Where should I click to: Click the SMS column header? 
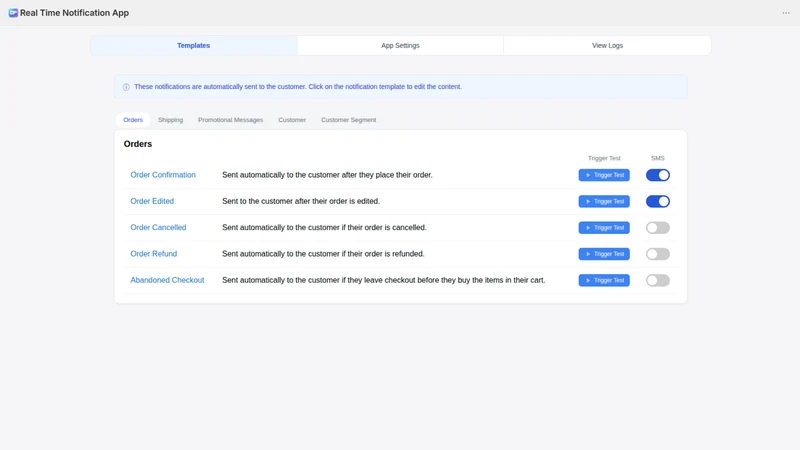658,158
